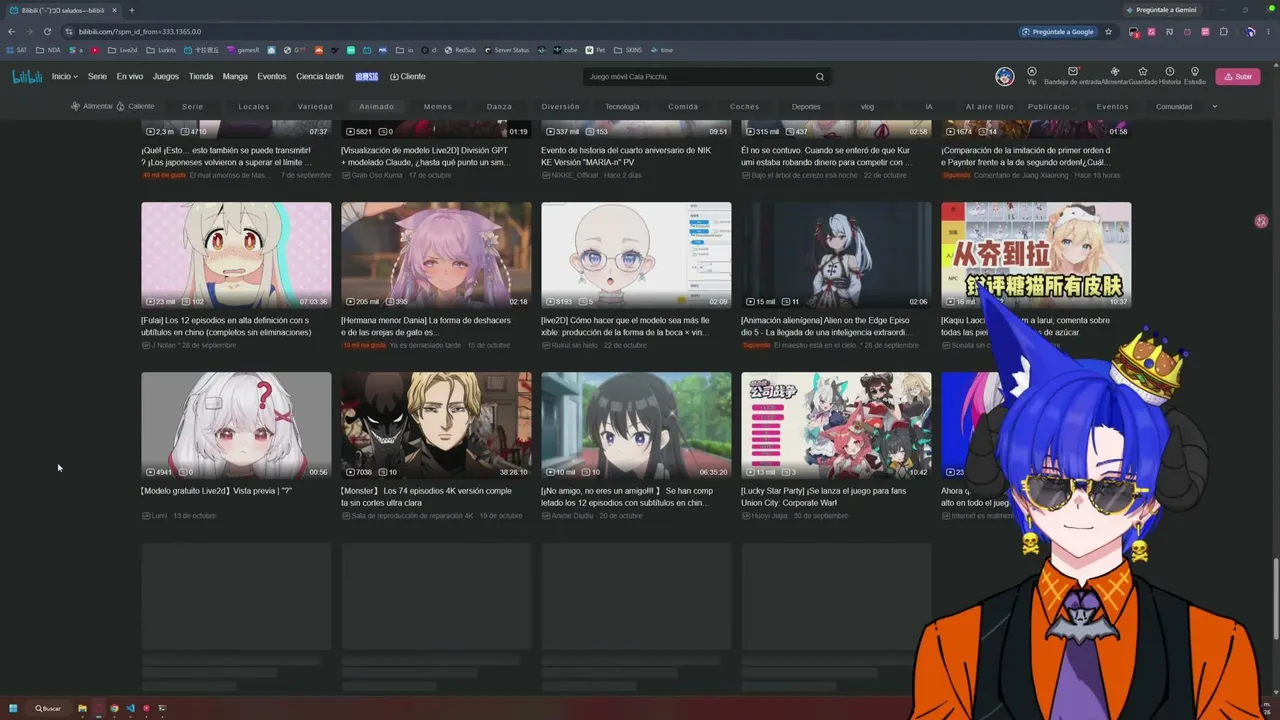Open the Windows Start menu
Image resolution: width=1280 pixels, height=720 pixels.
point(14,708)
